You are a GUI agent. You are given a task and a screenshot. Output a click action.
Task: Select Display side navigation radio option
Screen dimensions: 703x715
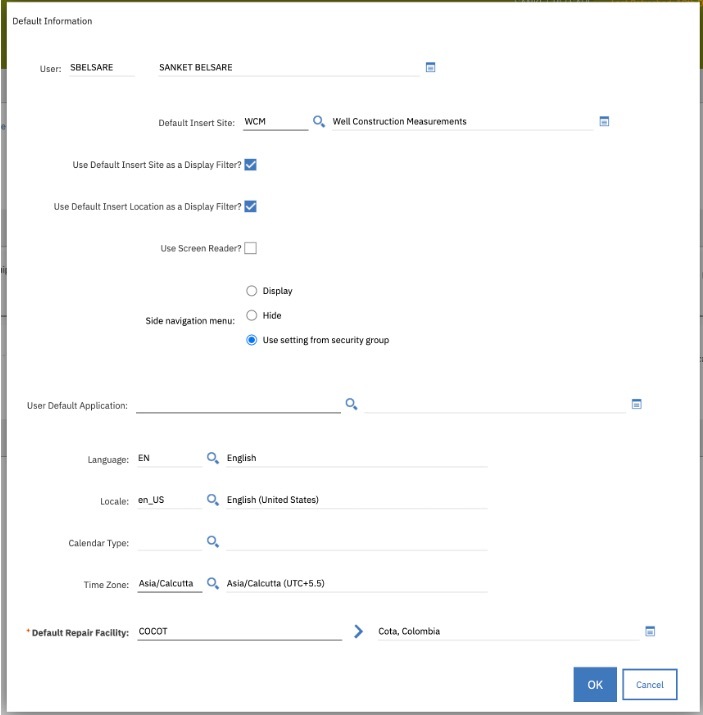(x=252, y=291)
